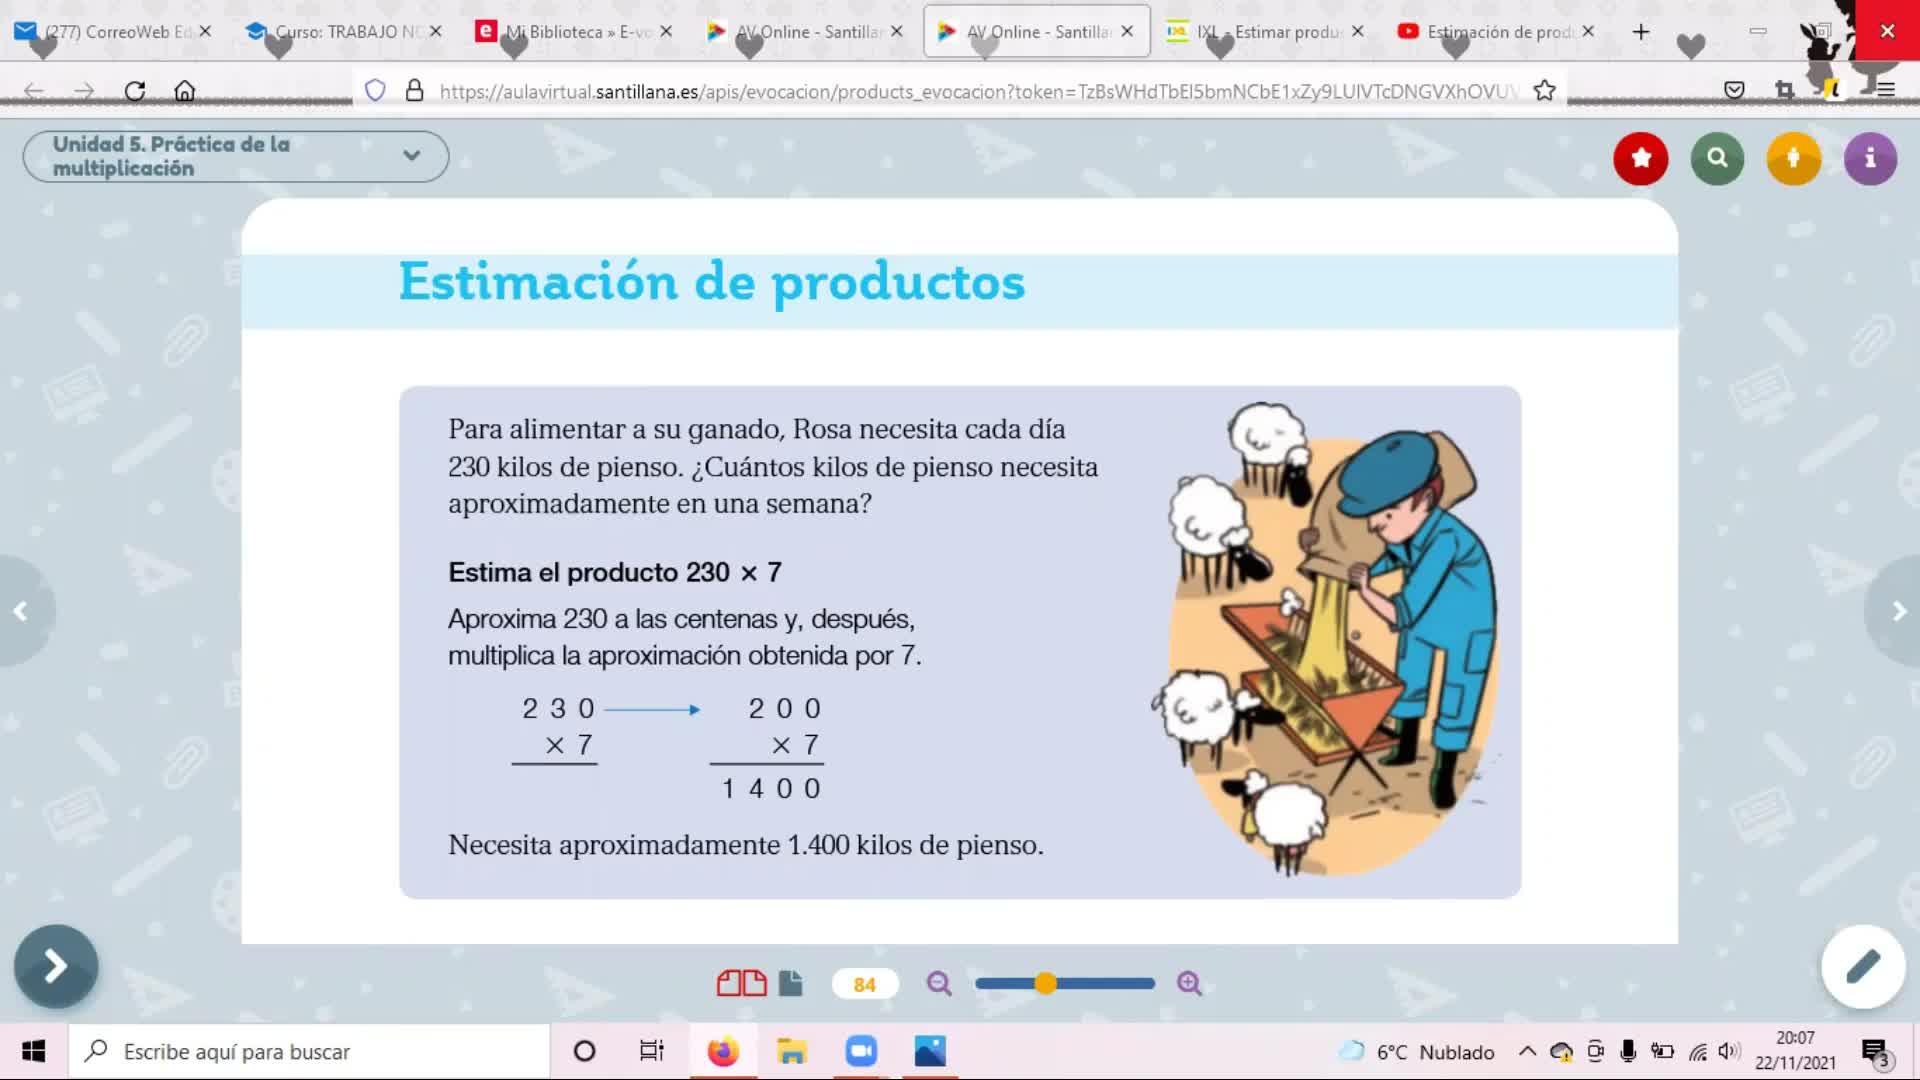The image size is (1920, 1080).
Task: Click the red star favorites icon
Action: (1640, 158)
